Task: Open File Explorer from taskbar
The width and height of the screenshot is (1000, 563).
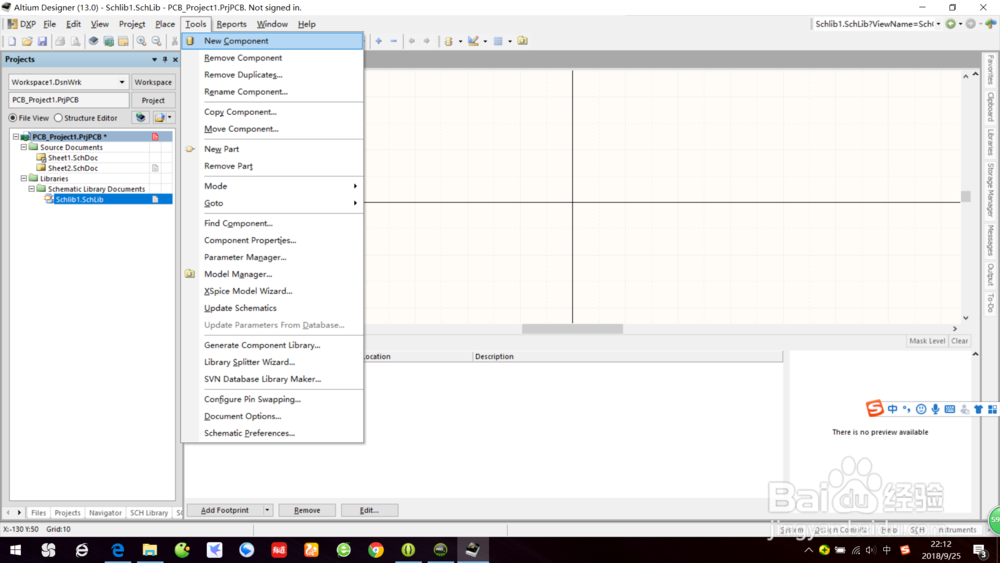Action: pos(150,550)
